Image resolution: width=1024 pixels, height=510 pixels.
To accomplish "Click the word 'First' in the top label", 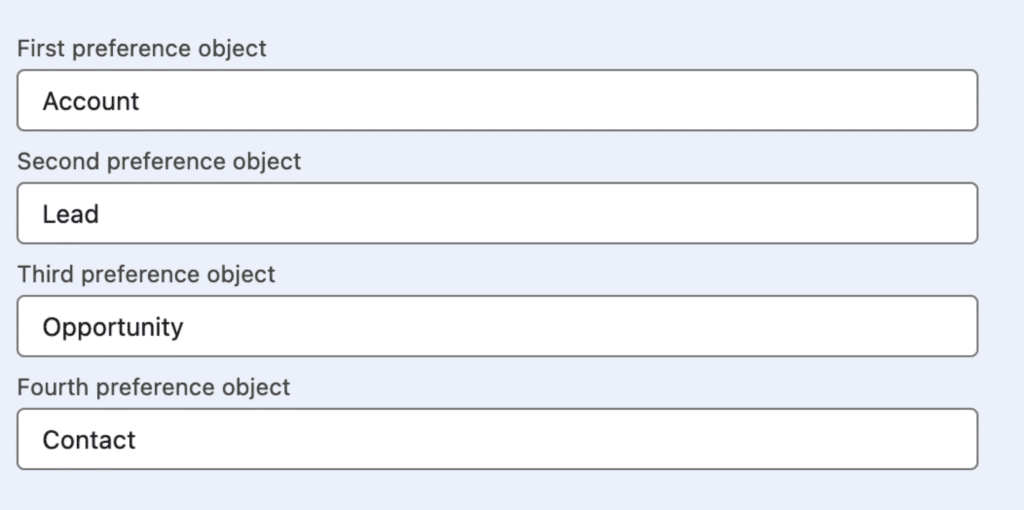I will click(x=37, y=48).
